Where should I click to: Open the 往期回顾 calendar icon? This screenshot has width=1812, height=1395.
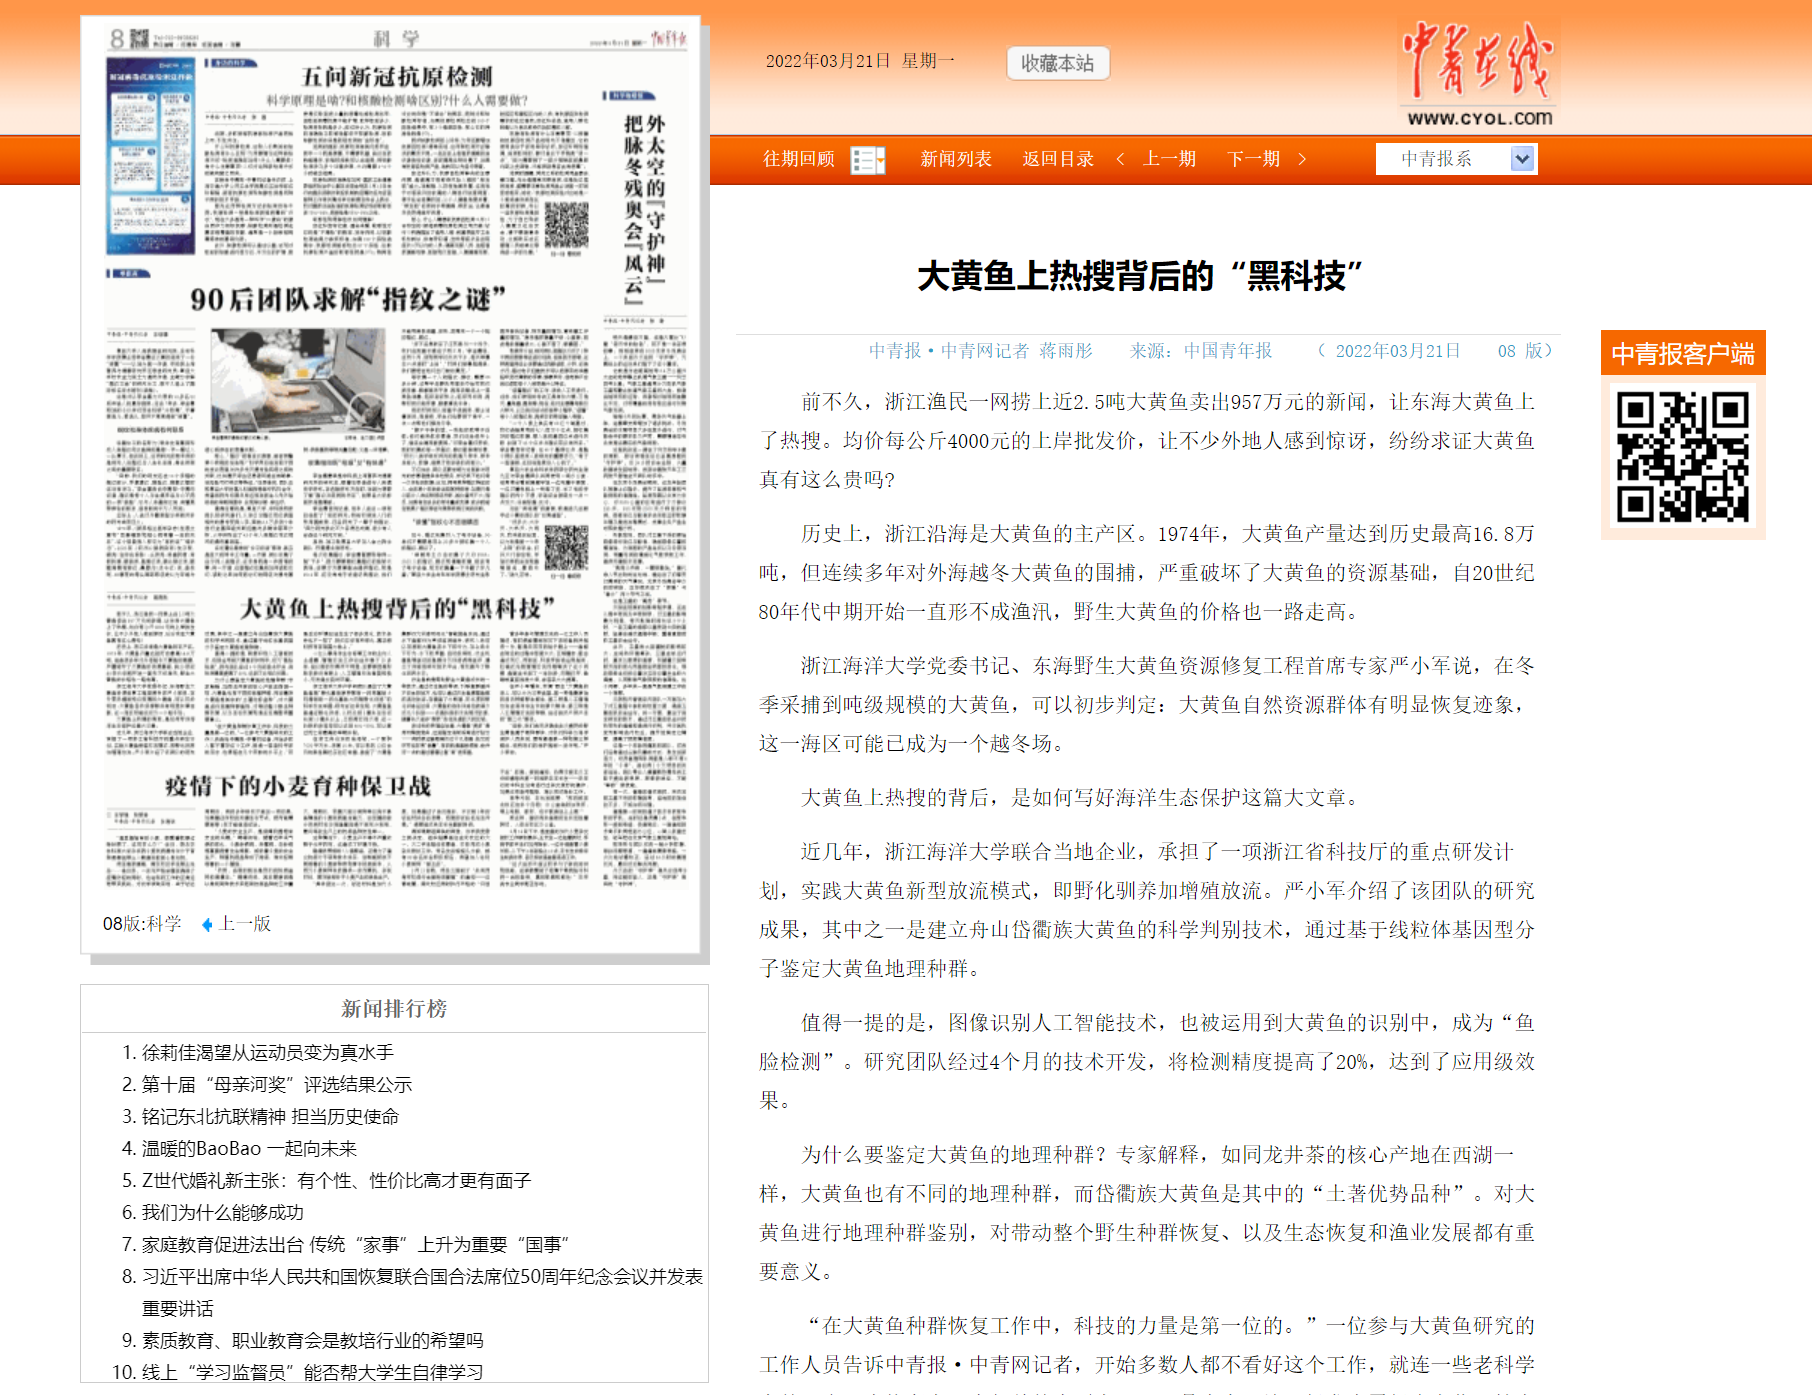pyautogui.click(x=868, y=160)
